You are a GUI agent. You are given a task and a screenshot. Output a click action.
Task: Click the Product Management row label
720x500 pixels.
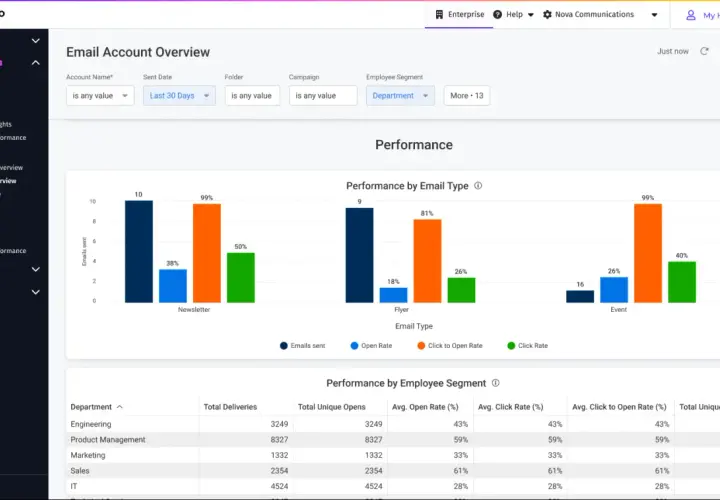[x=108, y=440]
